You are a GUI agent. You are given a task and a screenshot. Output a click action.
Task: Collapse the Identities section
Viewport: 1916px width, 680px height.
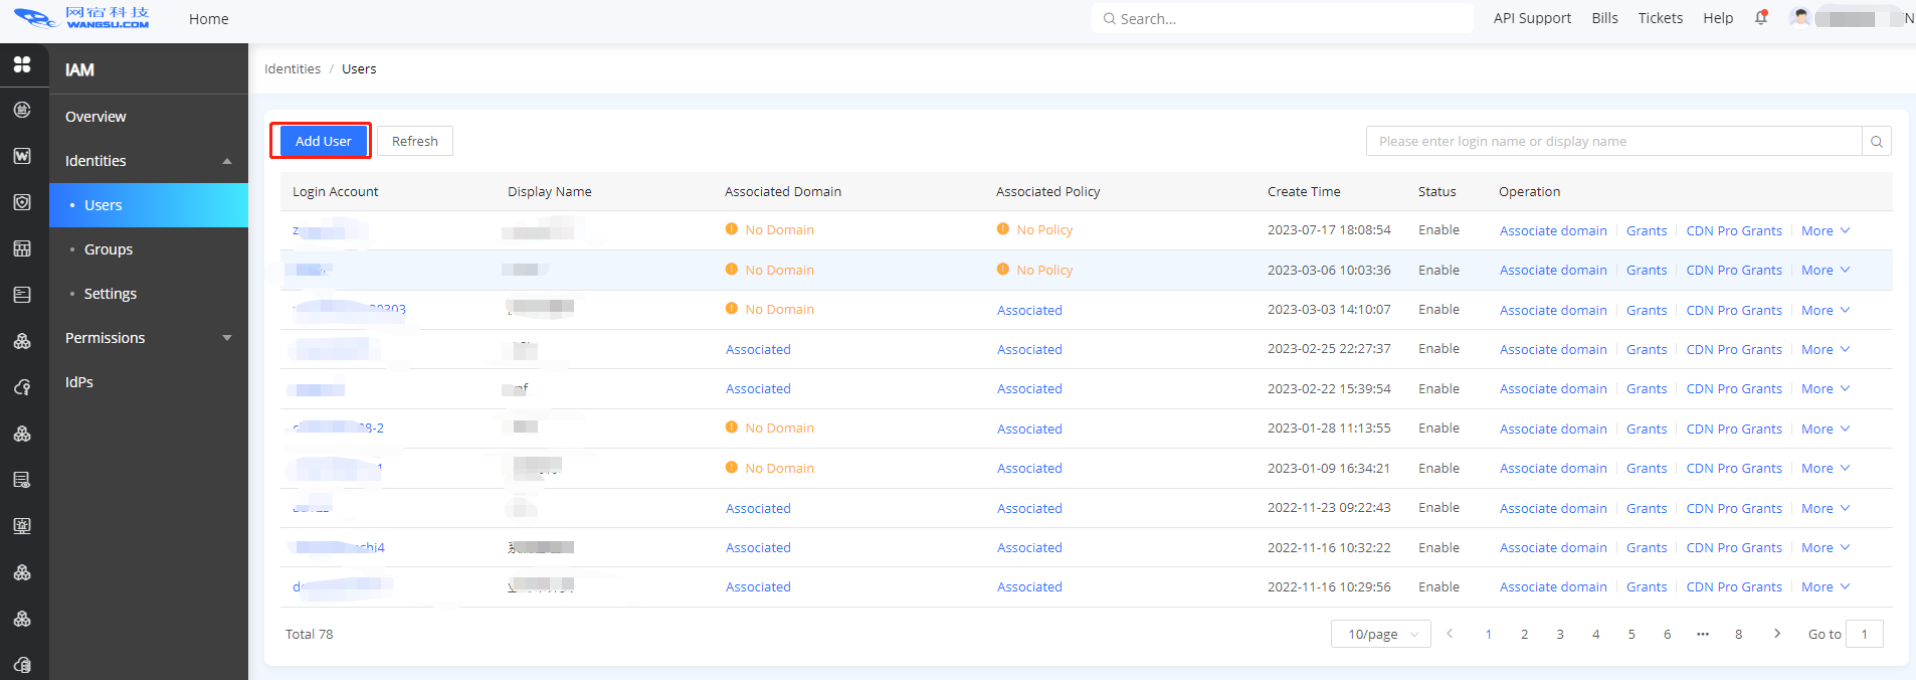point(227,161)
